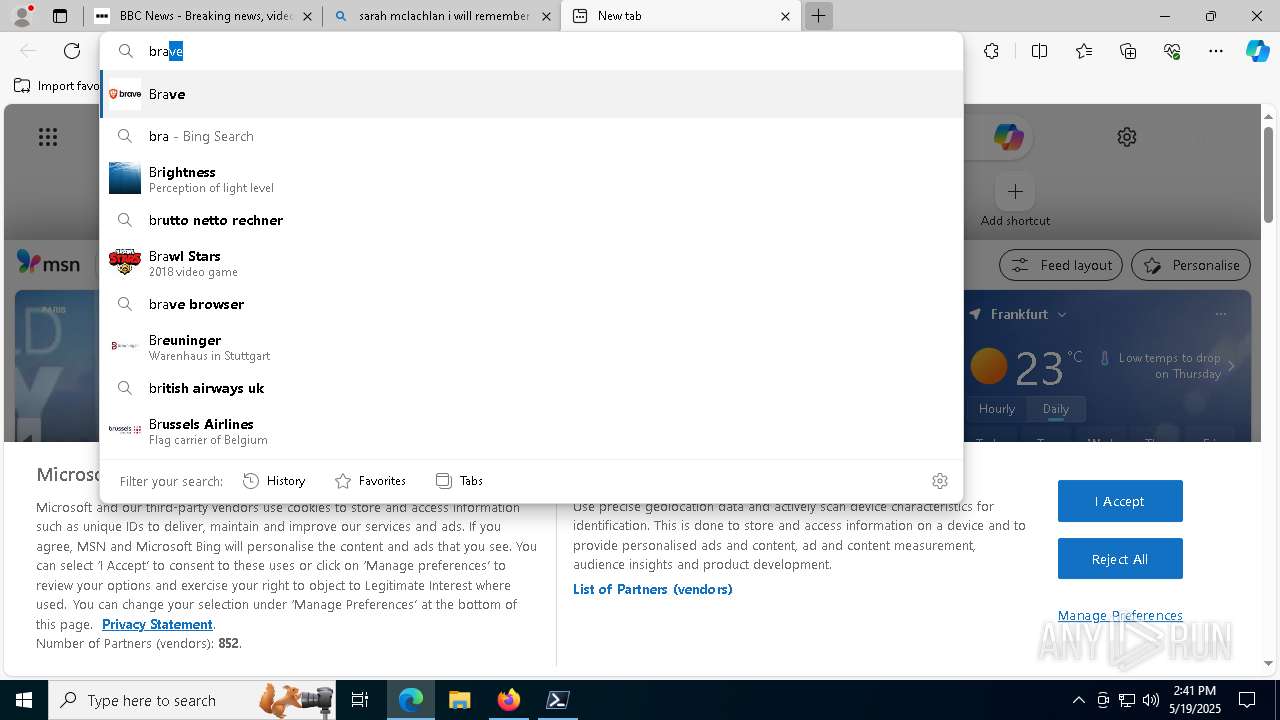Click the Personalise button
Image resolution: width=1280 pixels, height=720 pixels.
[1191, 265]
